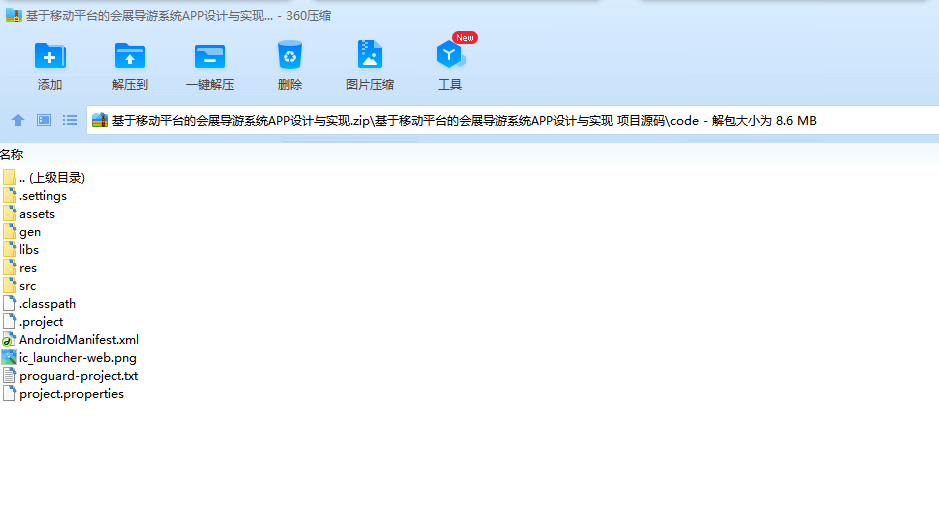Switch to the list view mode
939x531 pixels.
click(70, 120)
